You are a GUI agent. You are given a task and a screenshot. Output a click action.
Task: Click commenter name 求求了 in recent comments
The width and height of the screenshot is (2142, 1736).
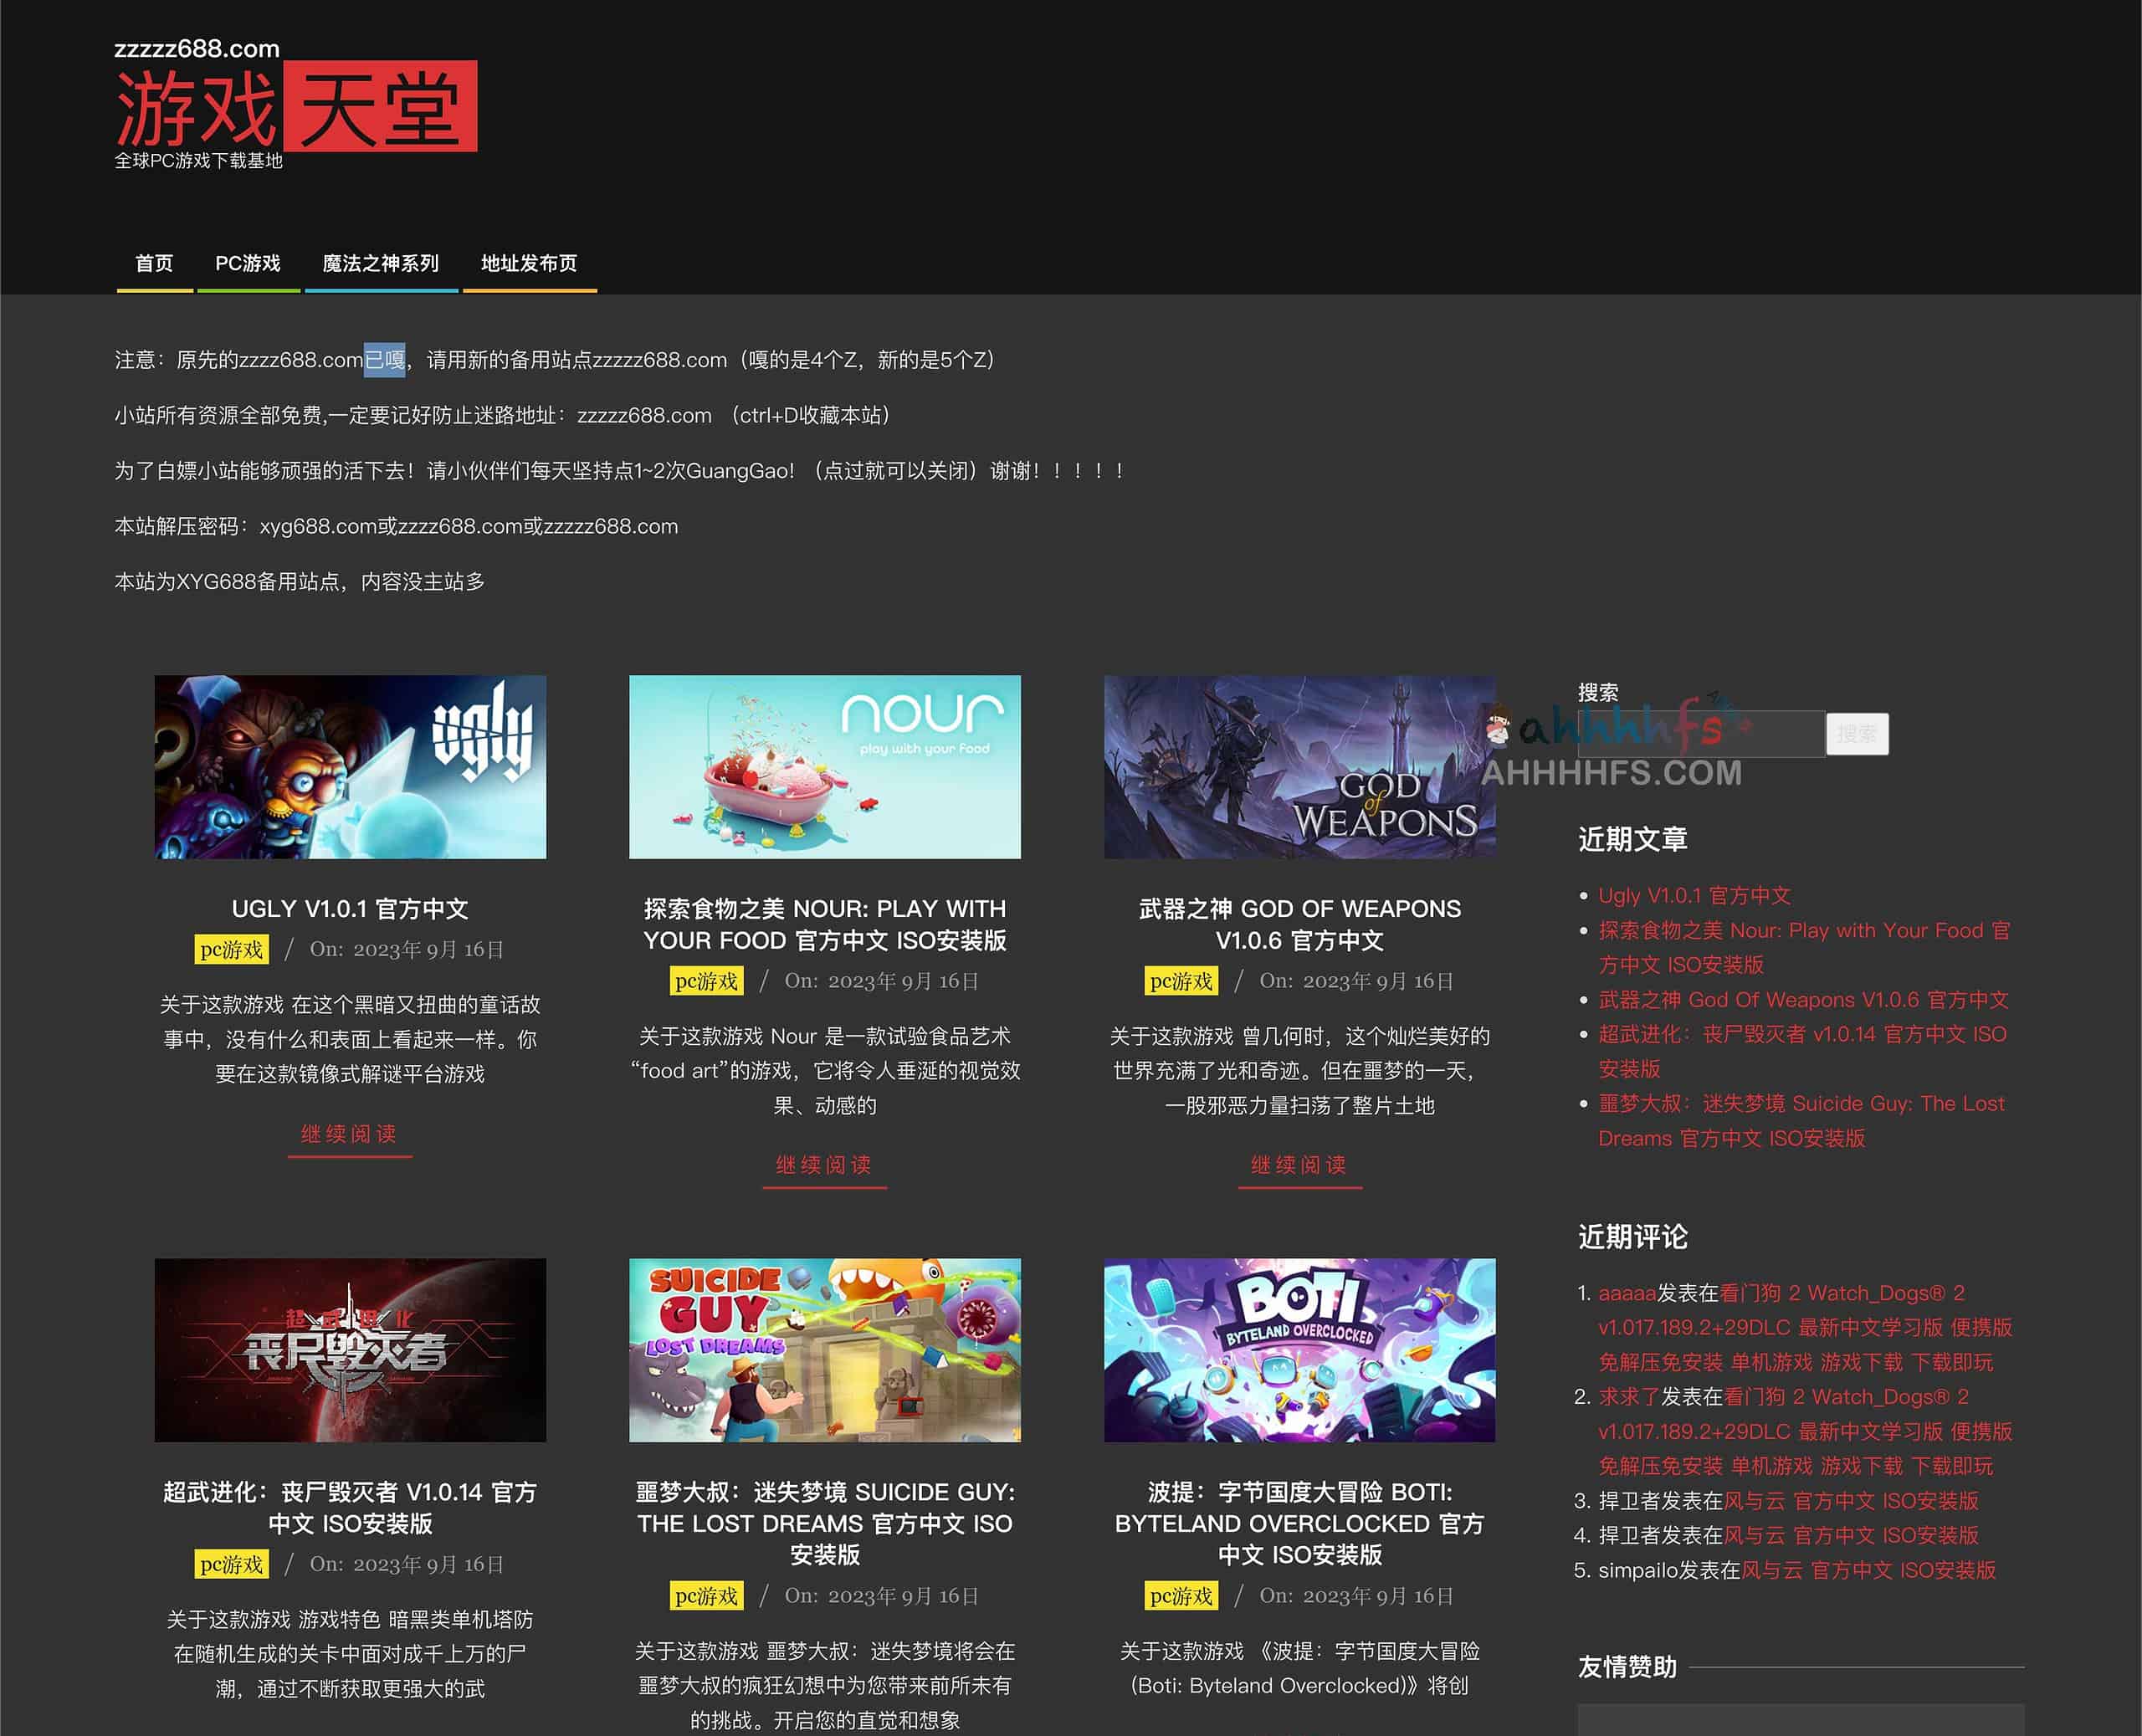click(x=1629, y=1396)
